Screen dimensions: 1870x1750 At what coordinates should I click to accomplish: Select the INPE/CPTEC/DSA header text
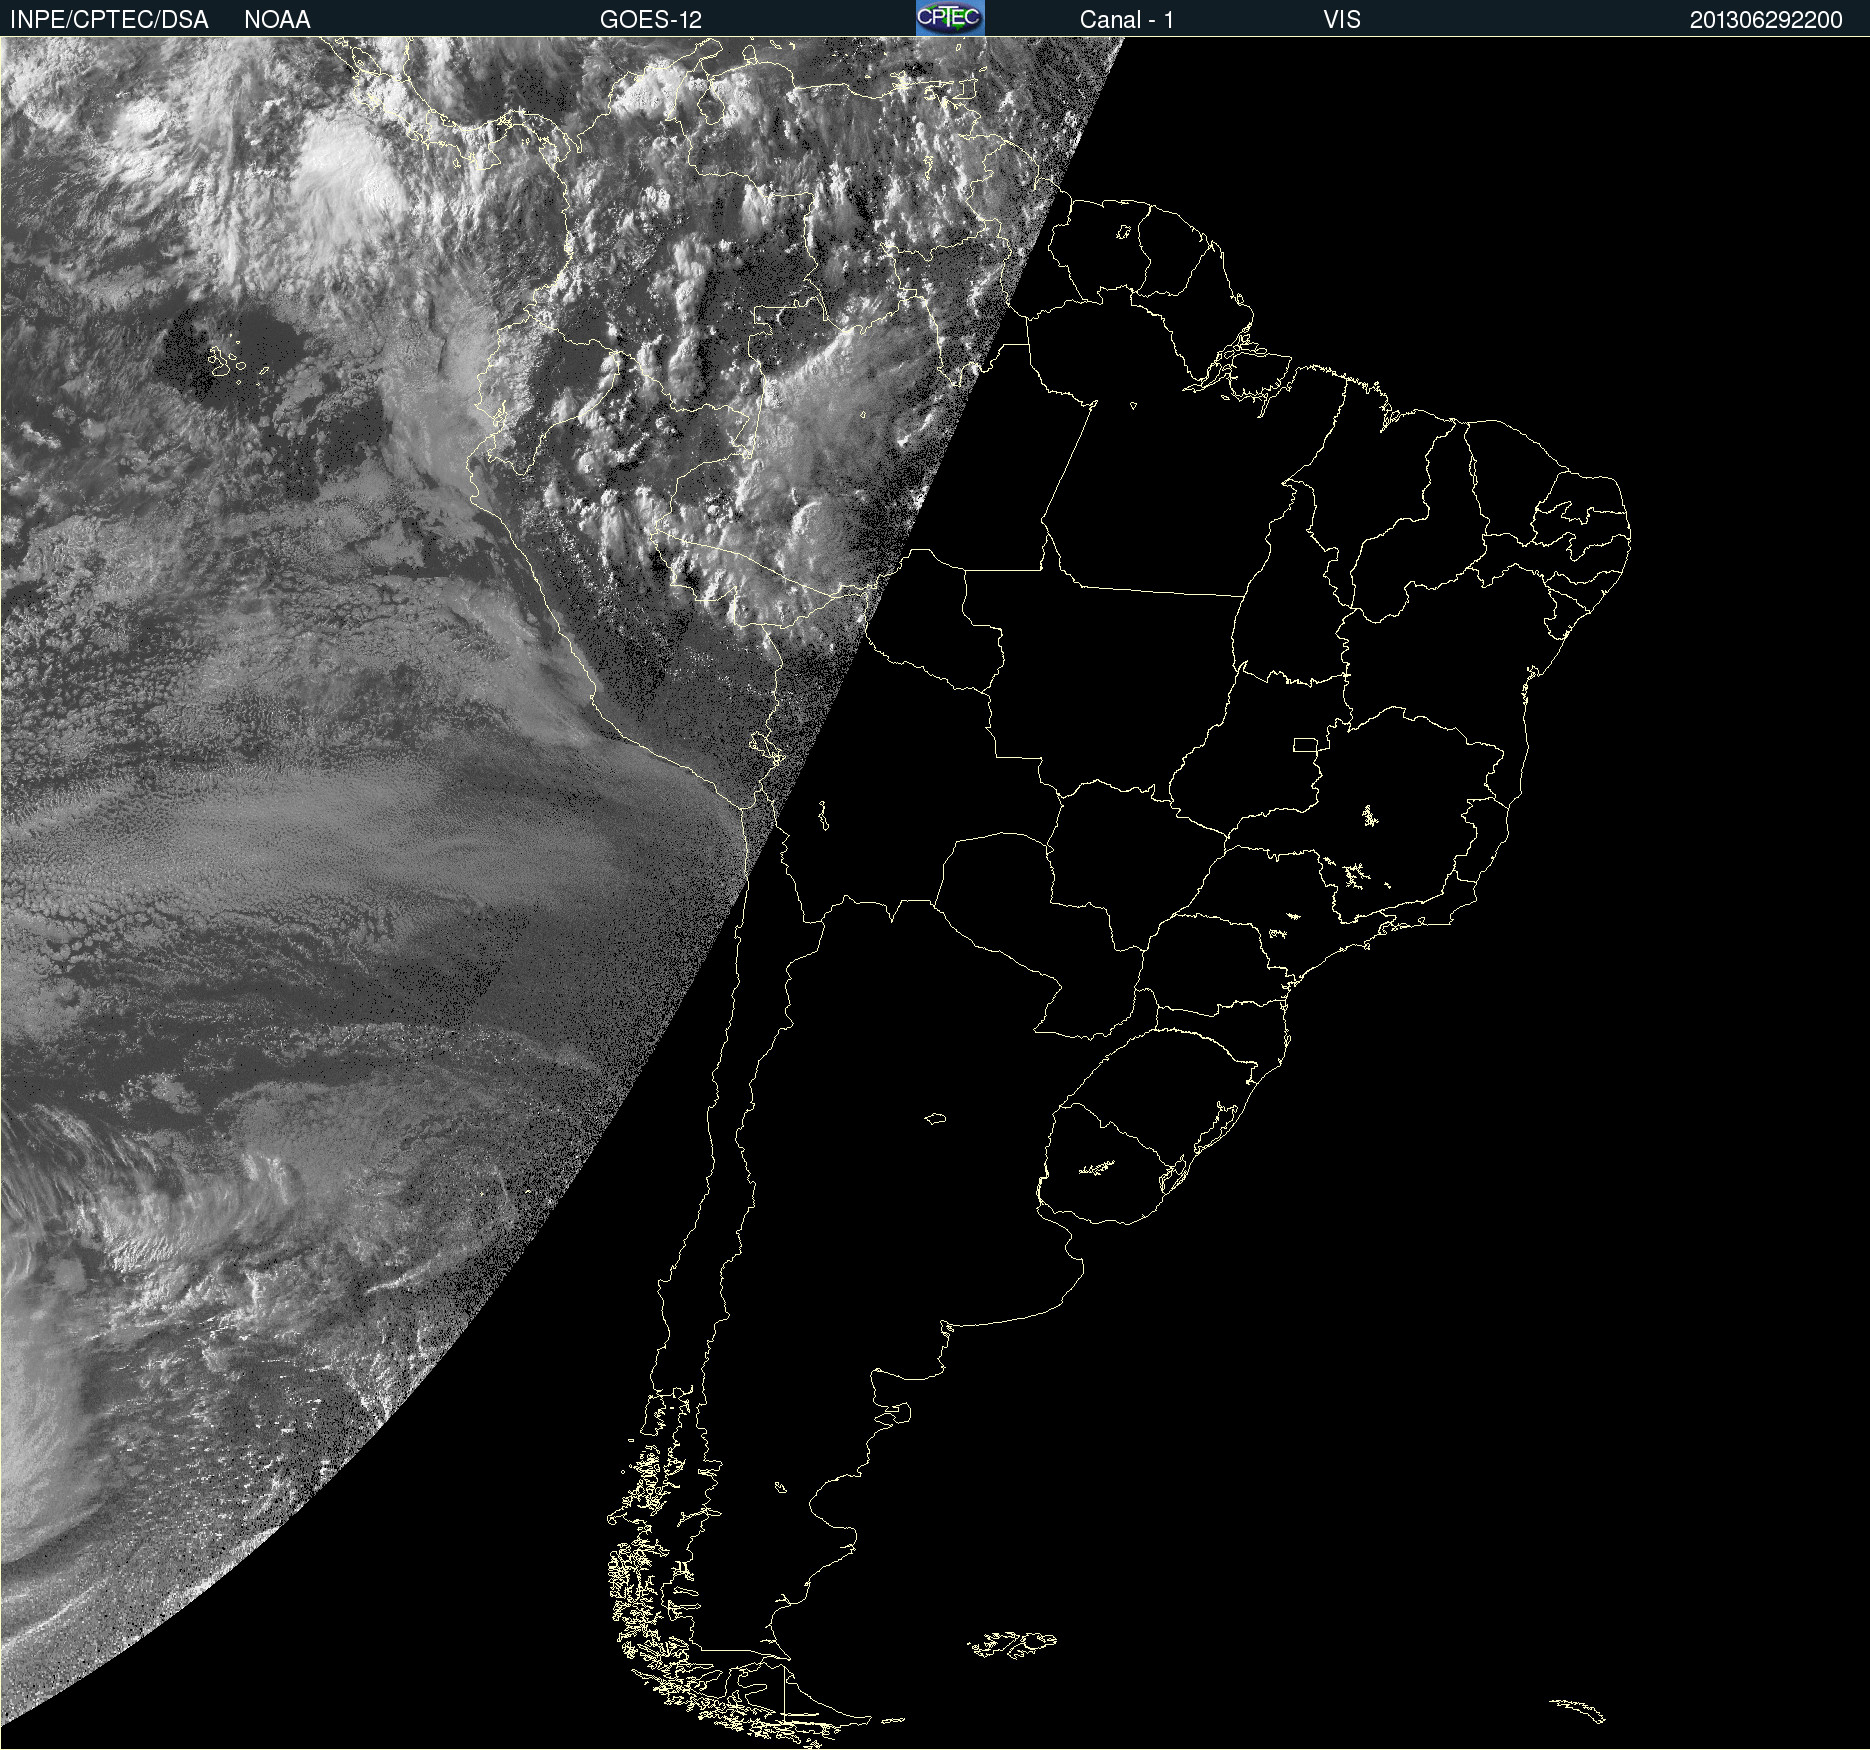pos(109,20)
